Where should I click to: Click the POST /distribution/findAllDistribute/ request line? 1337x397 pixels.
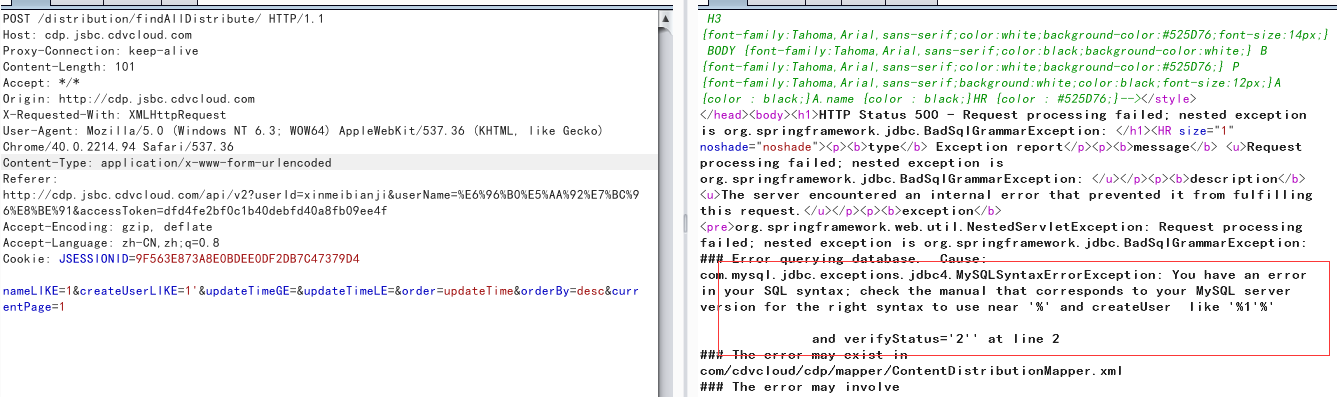point(164,19)
